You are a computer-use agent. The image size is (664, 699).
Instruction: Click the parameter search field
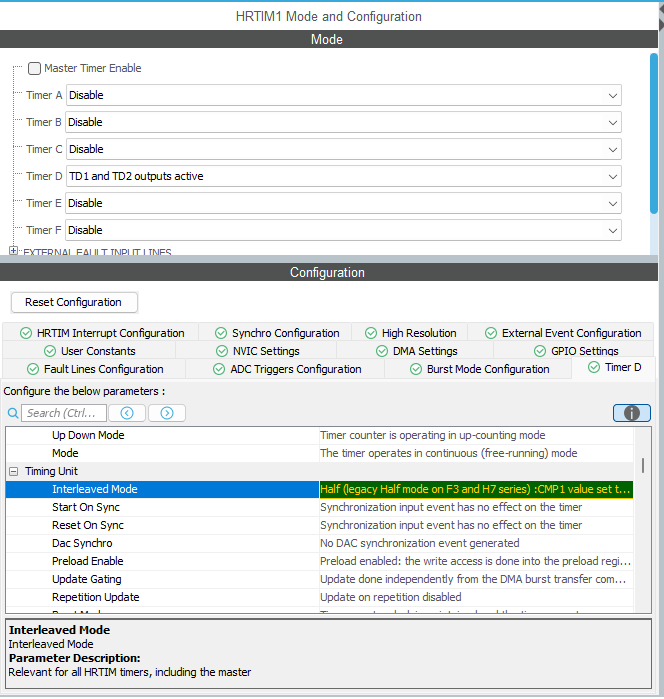click(x=64, y=413)
